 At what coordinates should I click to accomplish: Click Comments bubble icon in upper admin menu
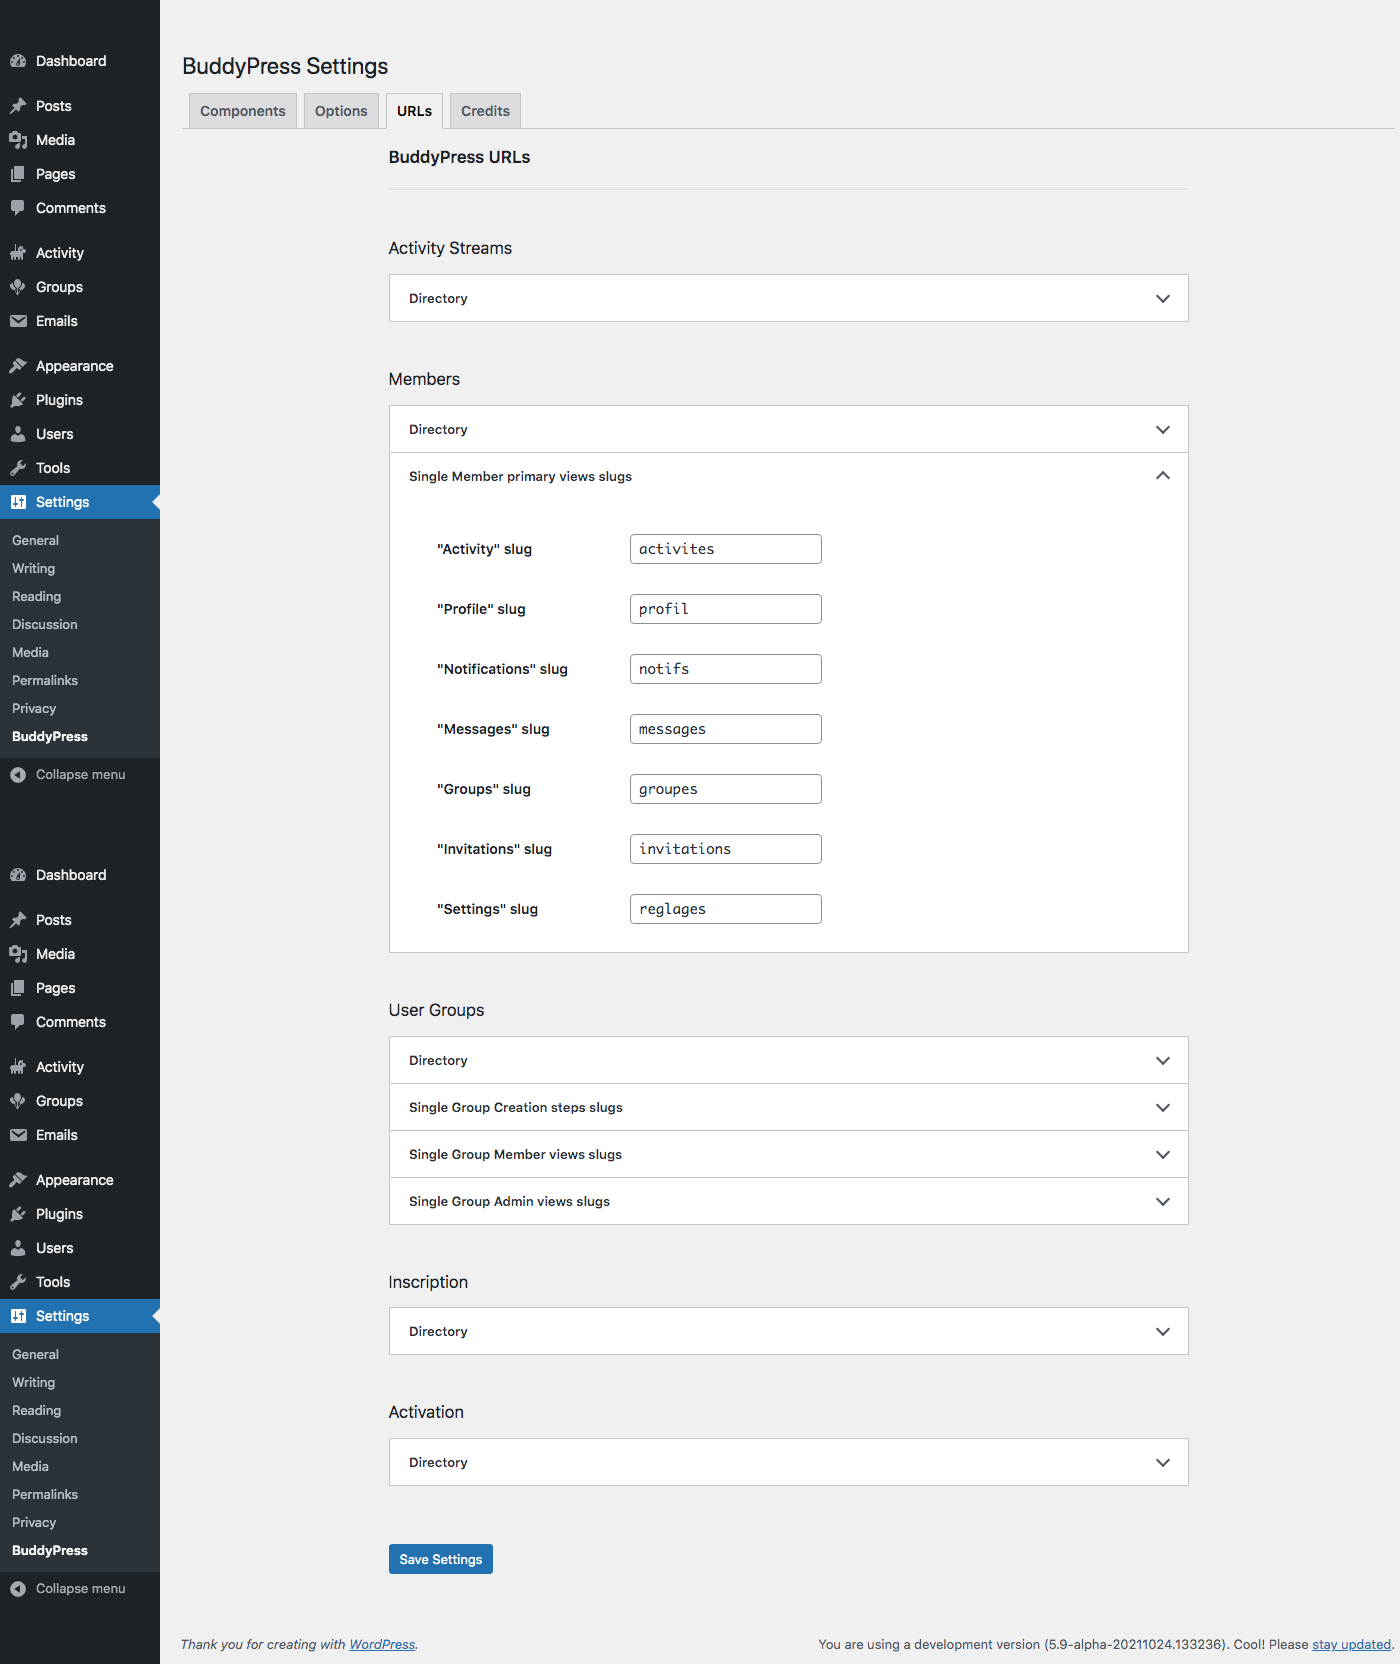[x=18, y=208]
